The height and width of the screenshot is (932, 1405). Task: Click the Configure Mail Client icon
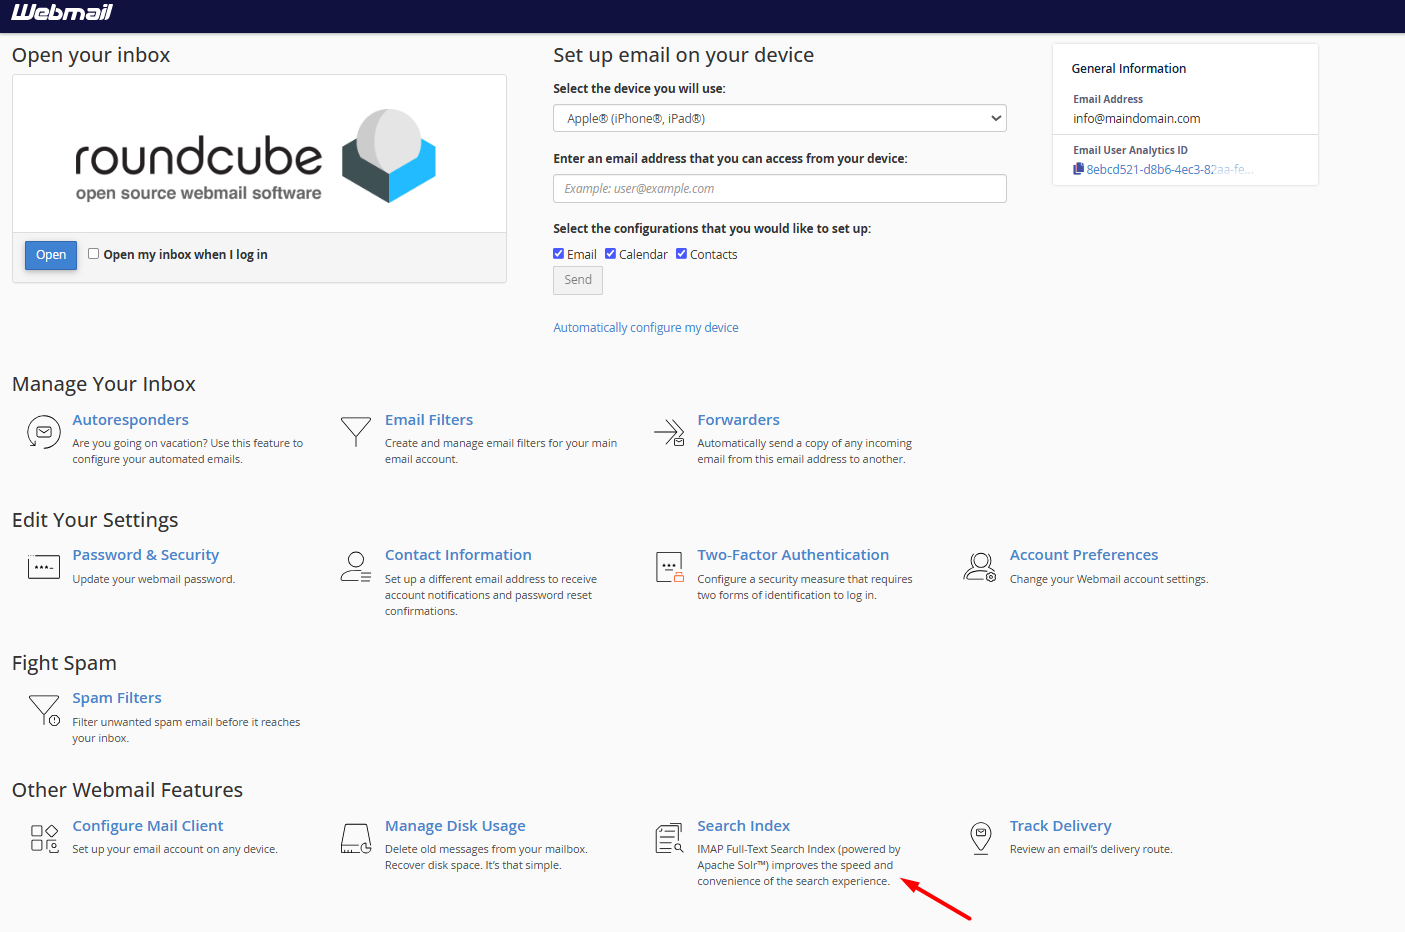pyautogui.click(x=44, y=838)
